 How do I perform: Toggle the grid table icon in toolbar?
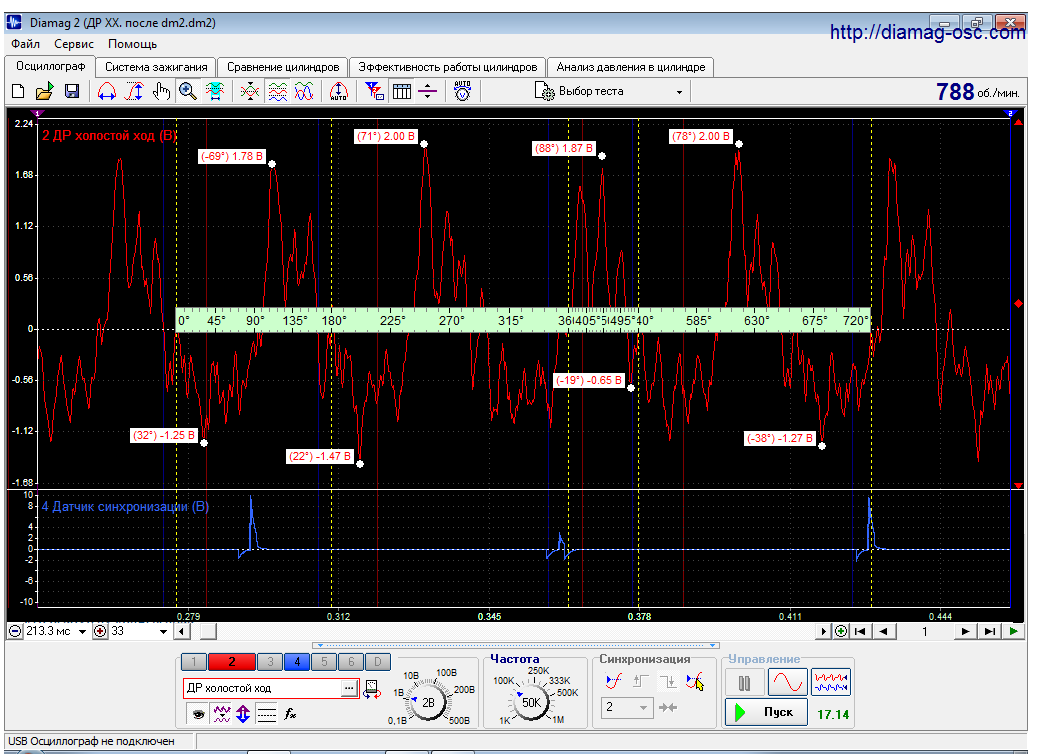coord(402,92)
